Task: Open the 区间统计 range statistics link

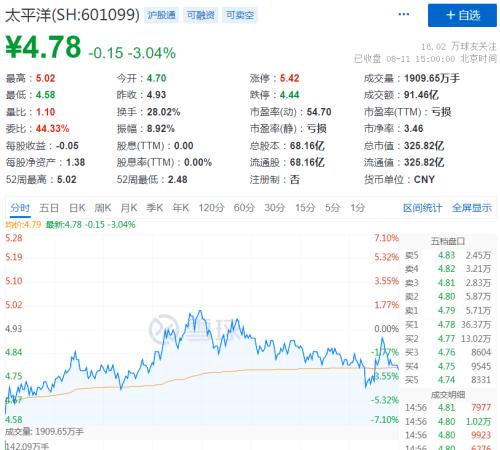Action: [422, 208]
